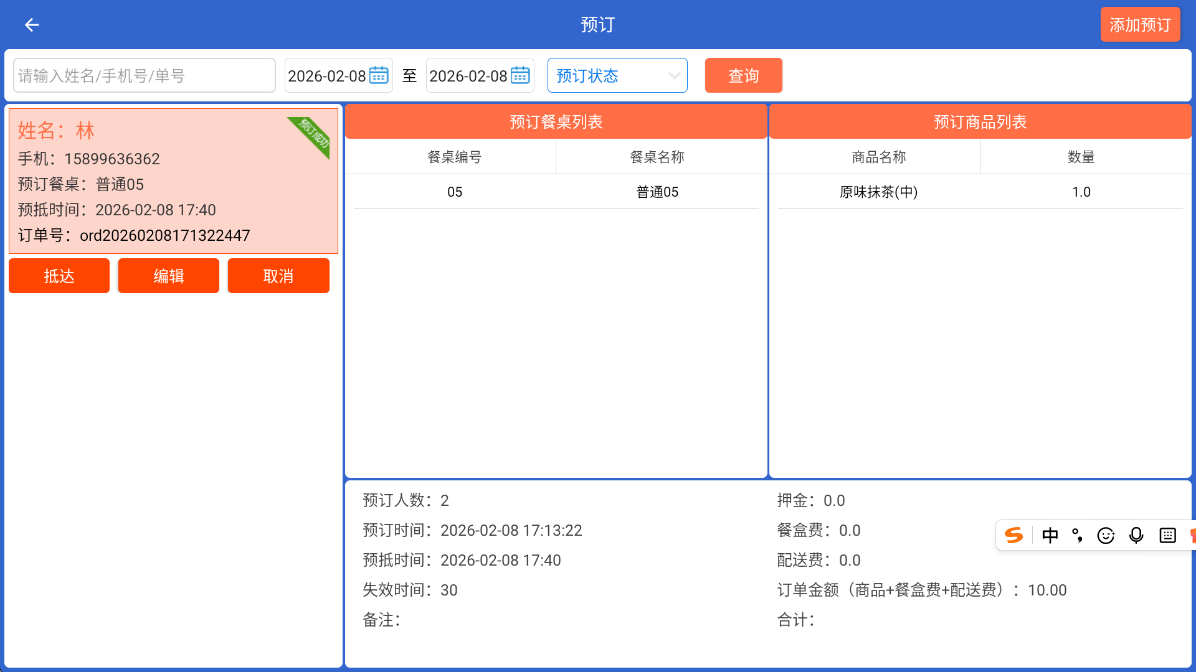Open the soft keyboard icon

tap(1167, 535)
